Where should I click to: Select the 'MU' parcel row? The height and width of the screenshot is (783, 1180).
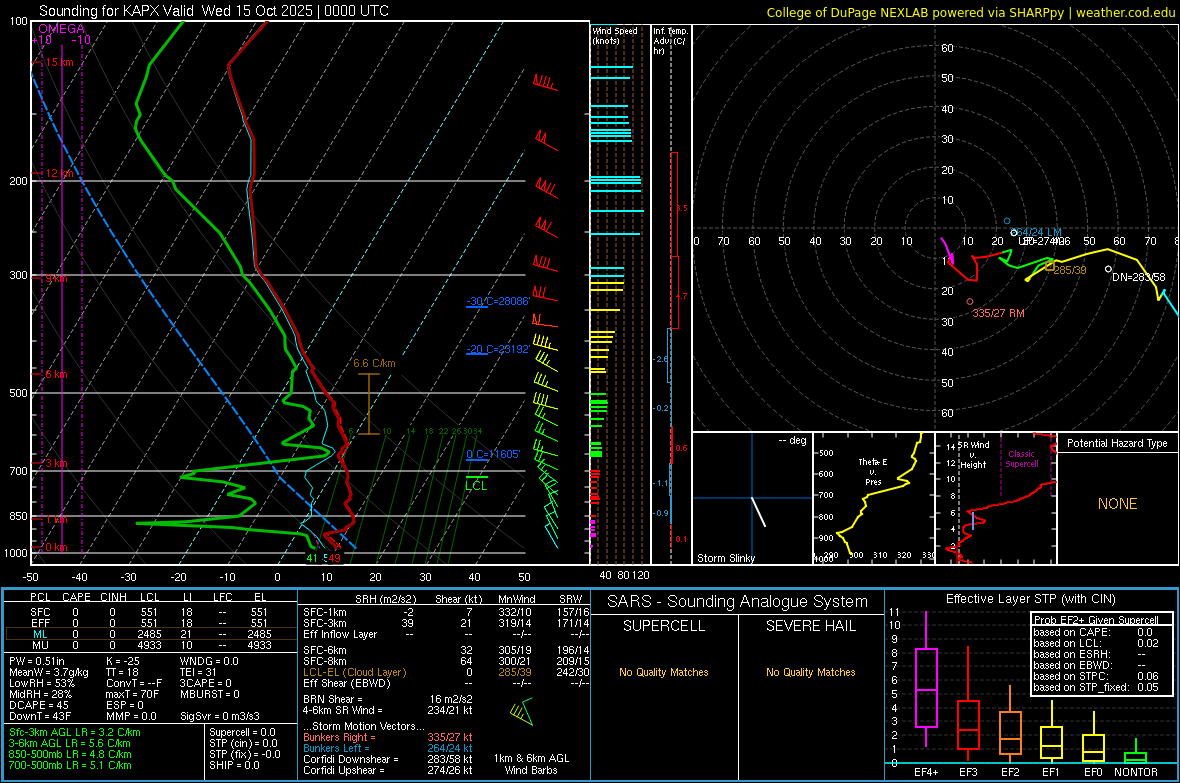click(150, 645)
